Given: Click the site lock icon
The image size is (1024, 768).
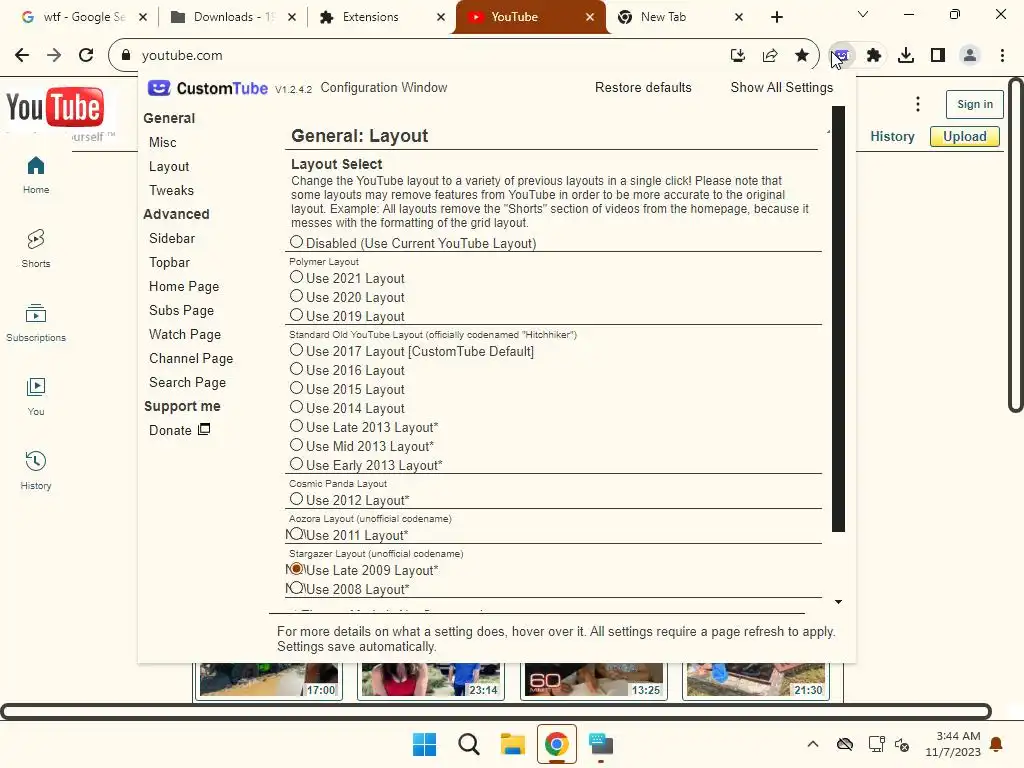Looking at the screenshot, I should tap(126, 56).
